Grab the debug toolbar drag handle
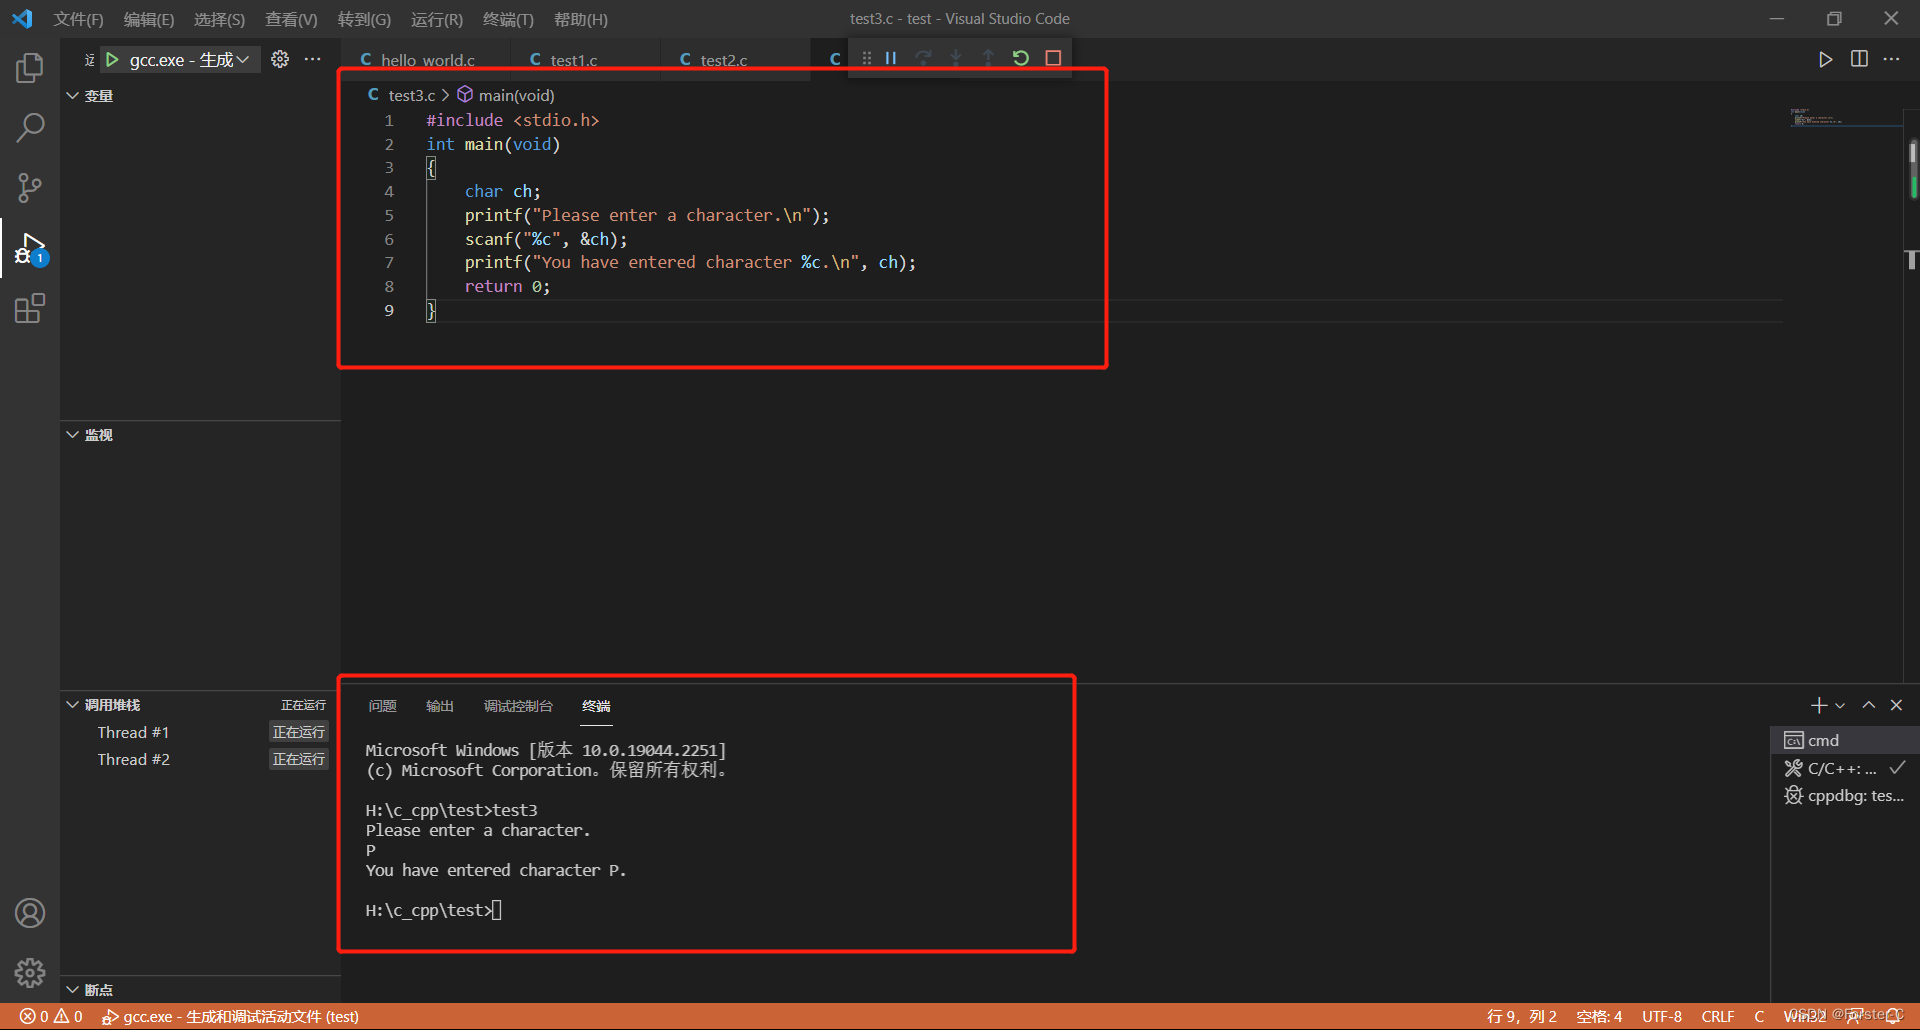This screenshot has width=1920, height=1030. 866,58
